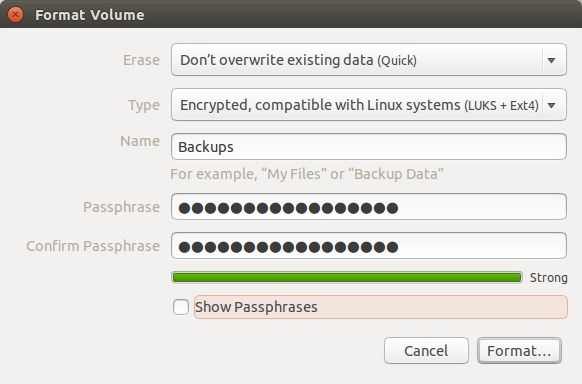Viewport: 582px width, 384px height.
Task: Click the Show Passphrases label text
Action: click(256, 307)
